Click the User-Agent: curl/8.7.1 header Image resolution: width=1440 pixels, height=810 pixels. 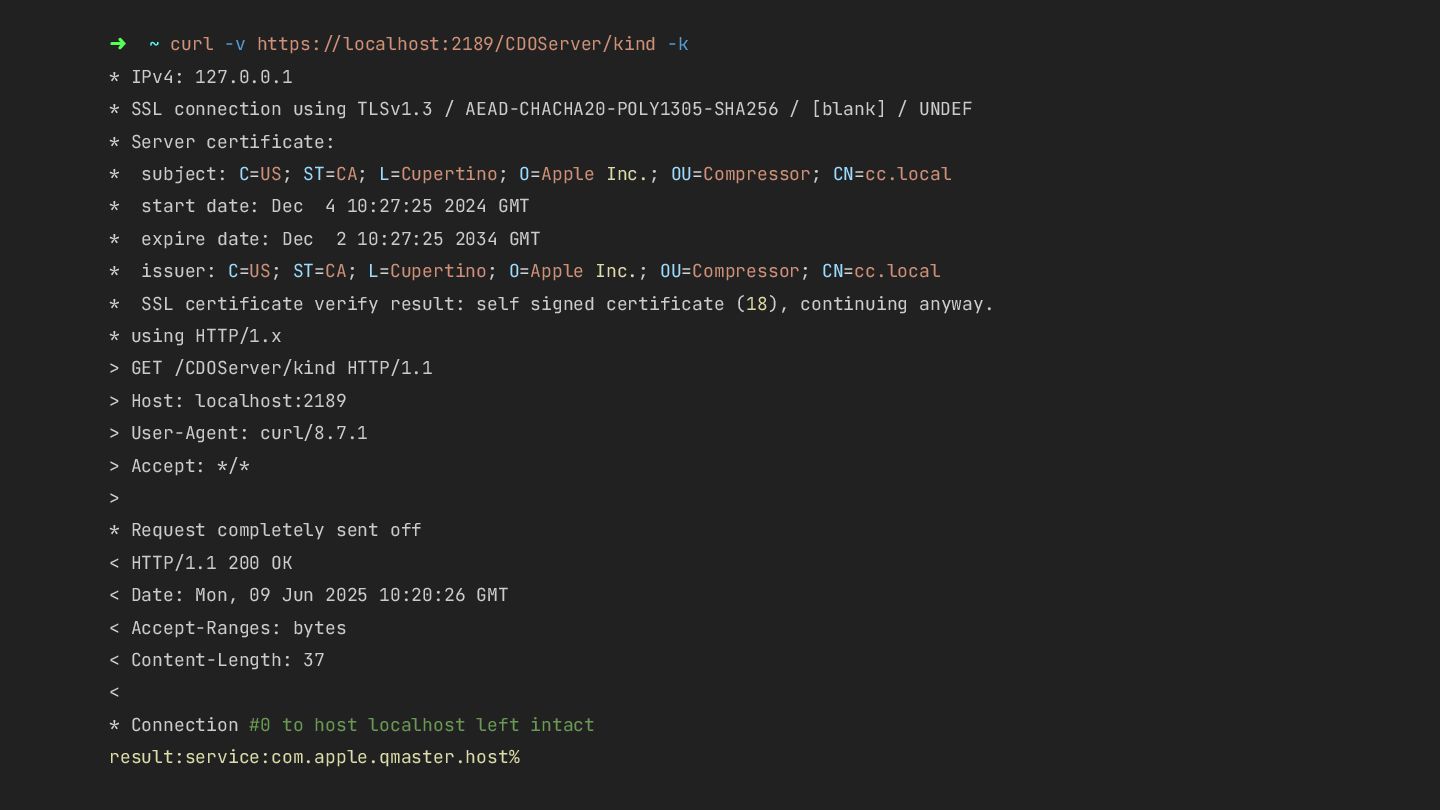249,433
